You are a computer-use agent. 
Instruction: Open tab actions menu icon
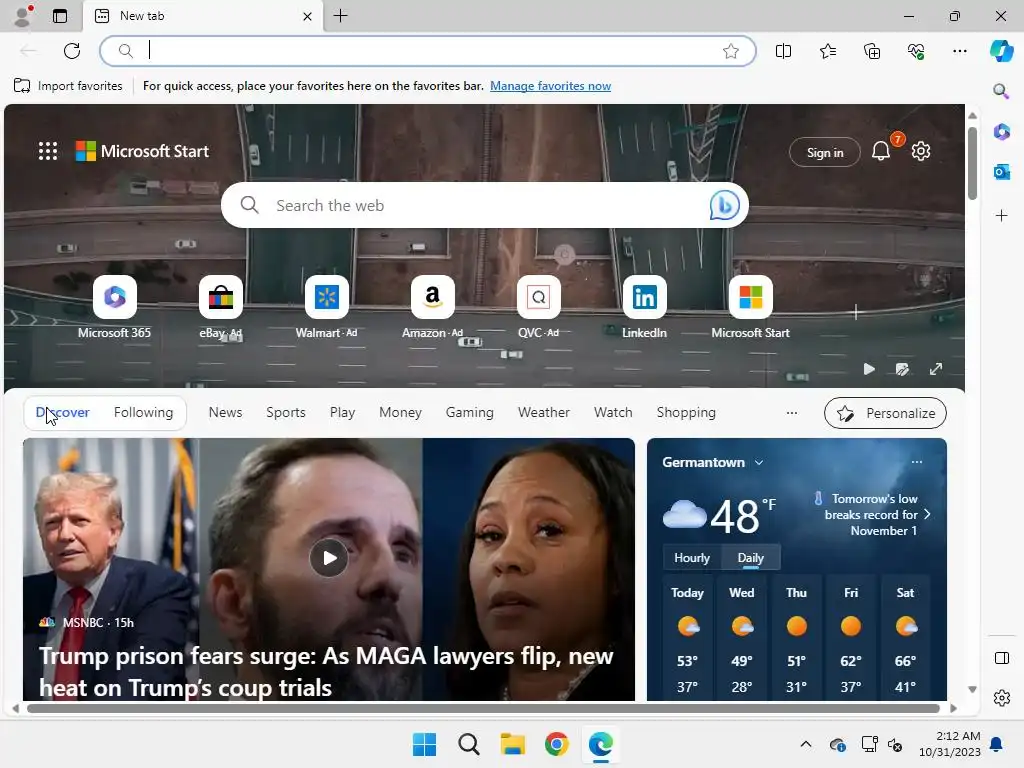(60, 16)
